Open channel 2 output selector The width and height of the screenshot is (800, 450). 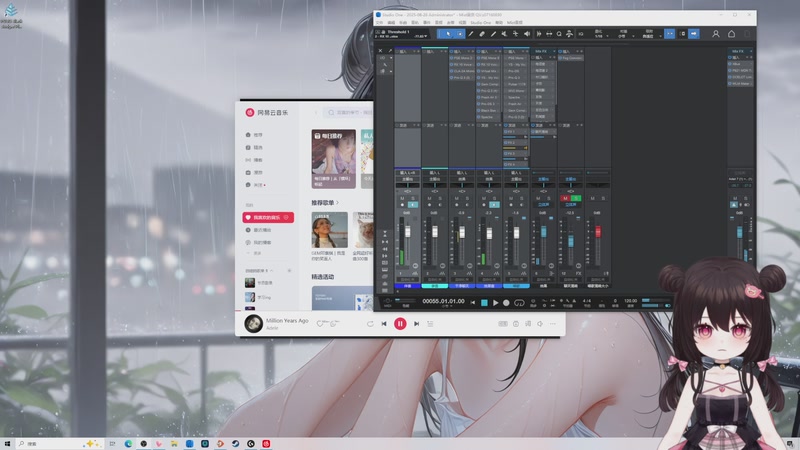point(435,179)
